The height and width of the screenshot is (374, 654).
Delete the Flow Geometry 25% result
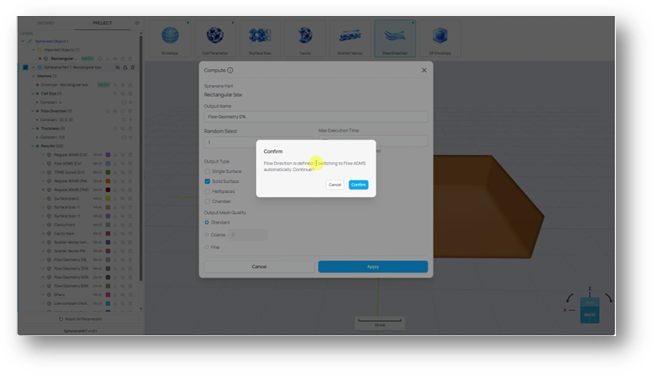click(130, 269)
